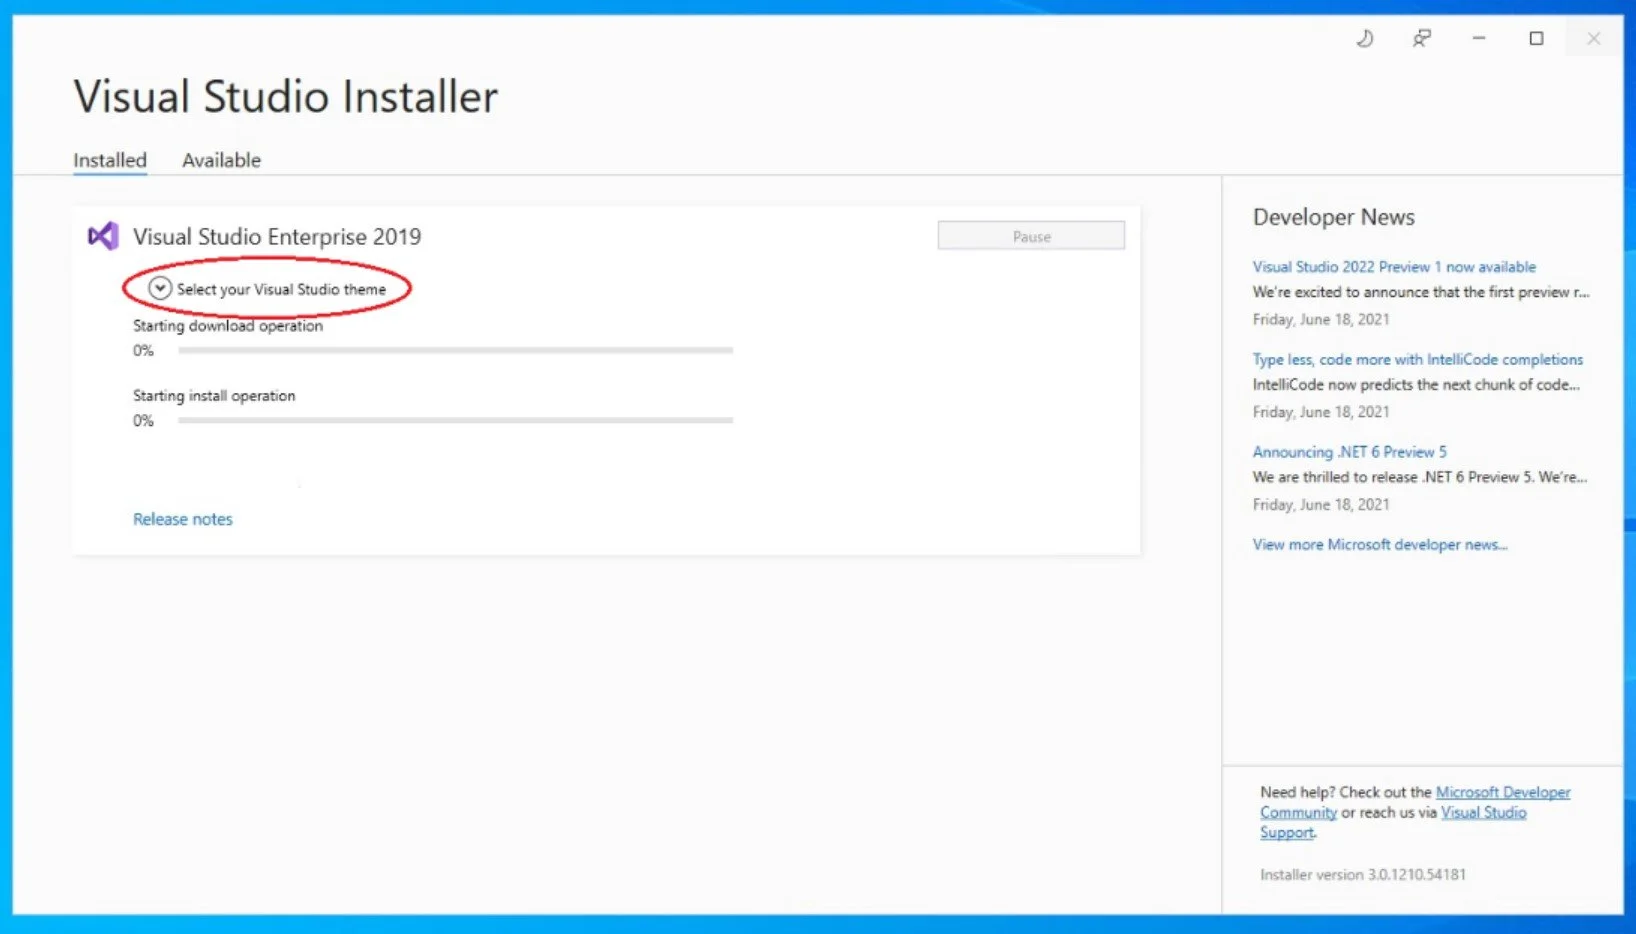Click the Visual Studio Enterprise logo icon

103,236
